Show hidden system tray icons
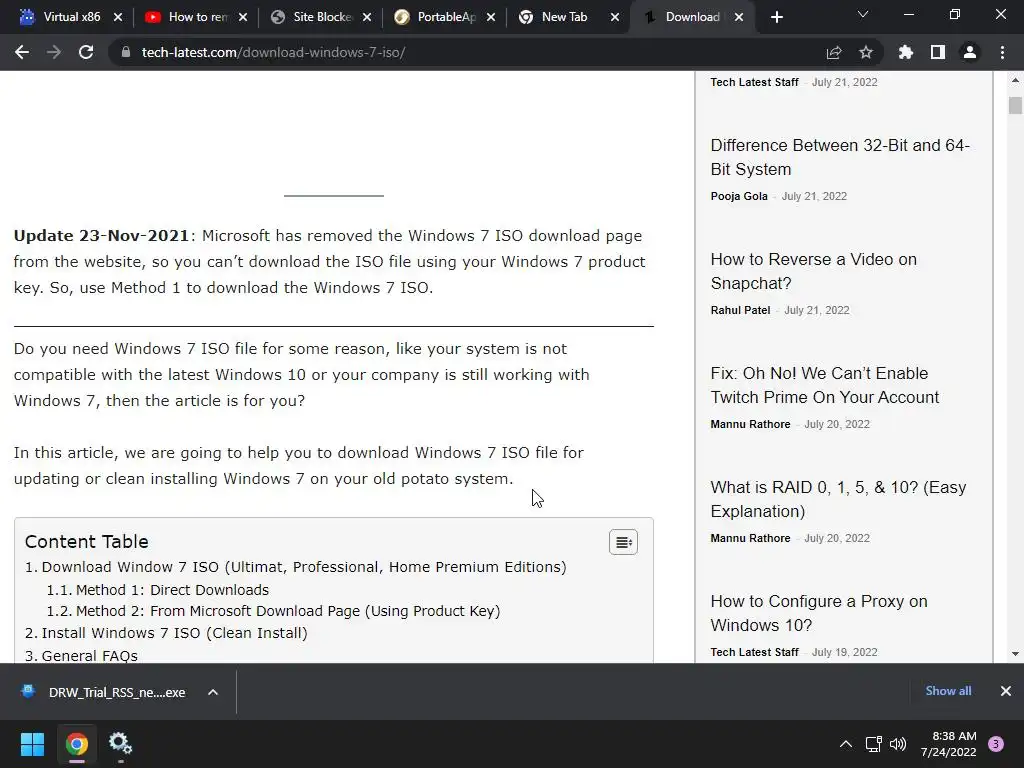Screen dimensions: 1024x768 click(x=846, y=744)
